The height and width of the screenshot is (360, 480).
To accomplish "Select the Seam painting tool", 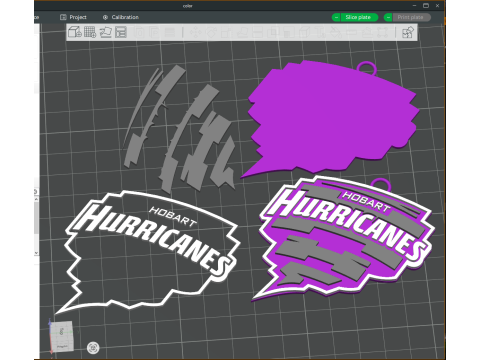I will coord(304,32).
